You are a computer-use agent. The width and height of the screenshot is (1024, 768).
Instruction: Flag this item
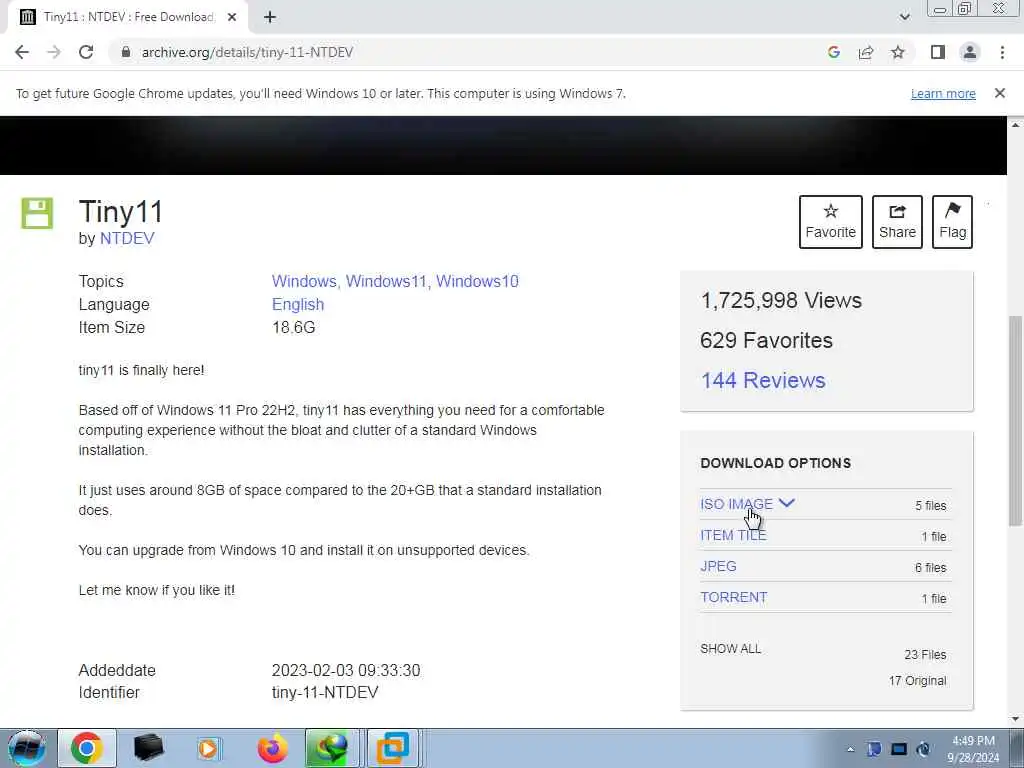(952, 222)
